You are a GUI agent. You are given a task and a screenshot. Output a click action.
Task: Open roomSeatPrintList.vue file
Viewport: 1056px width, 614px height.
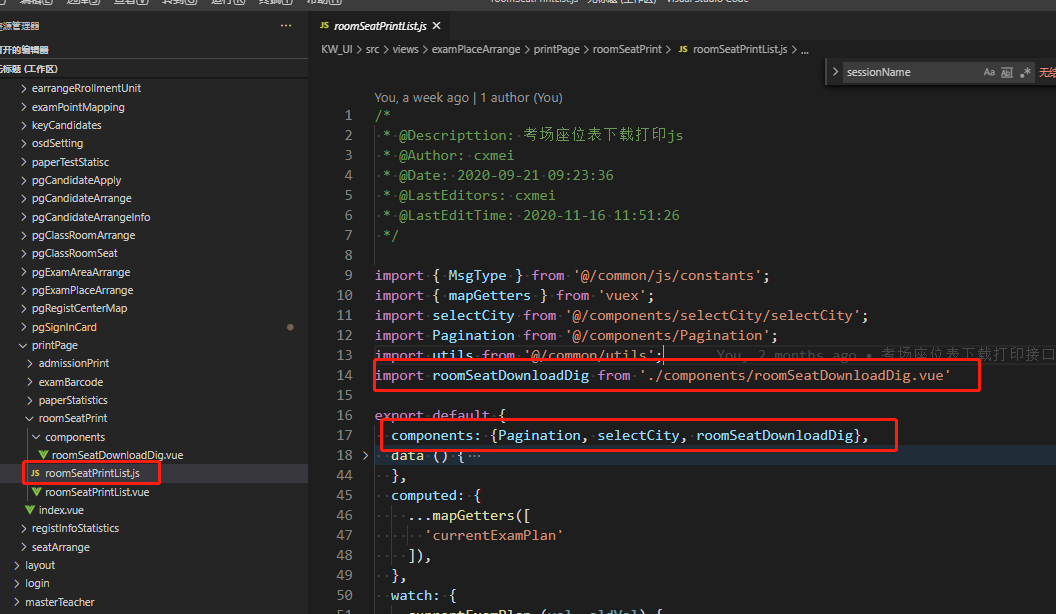pos(97,492)
